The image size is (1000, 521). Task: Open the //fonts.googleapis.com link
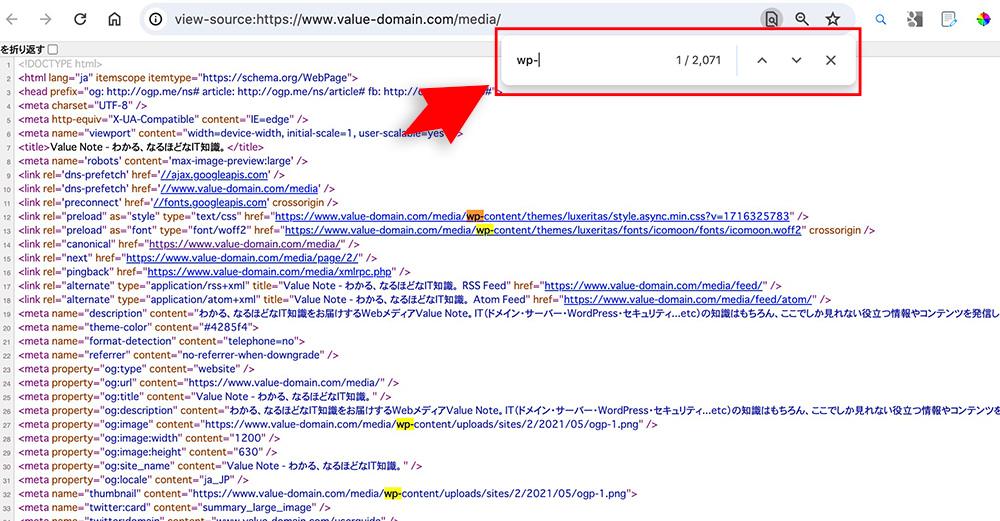[210, 202]
